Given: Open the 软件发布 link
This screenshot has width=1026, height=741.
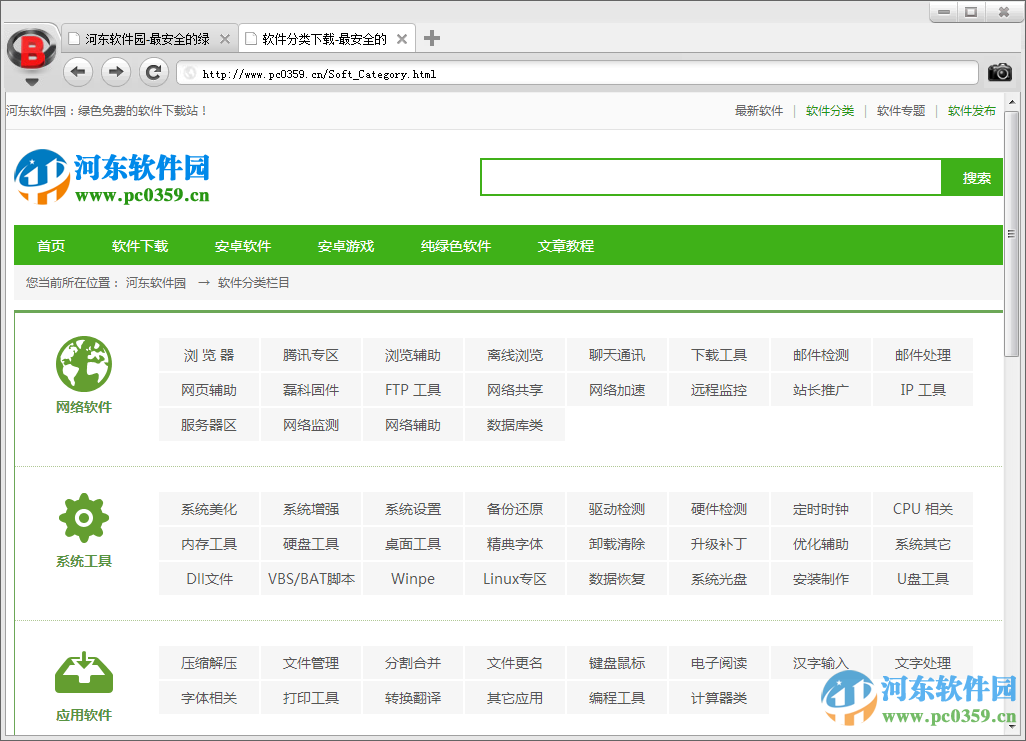Looking at the screenshot, I should tap(971, 110).
